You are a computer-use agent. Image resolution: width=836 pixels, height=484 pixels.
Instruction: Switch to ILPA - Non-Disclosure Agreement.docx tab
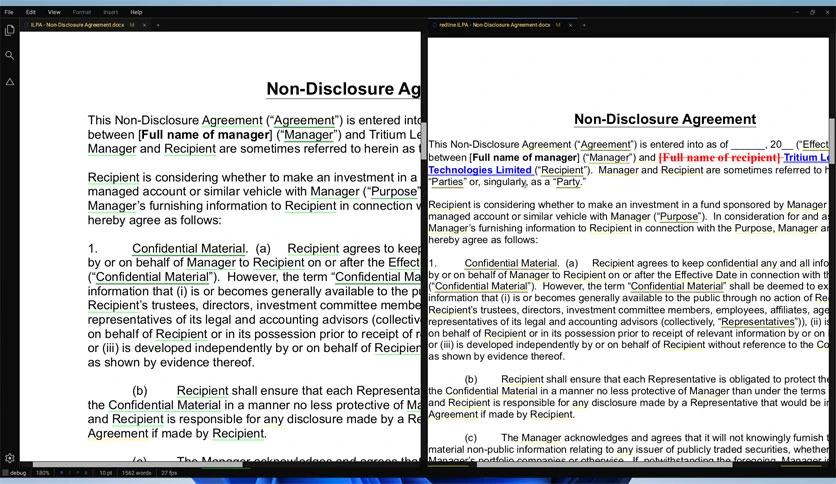77,25
